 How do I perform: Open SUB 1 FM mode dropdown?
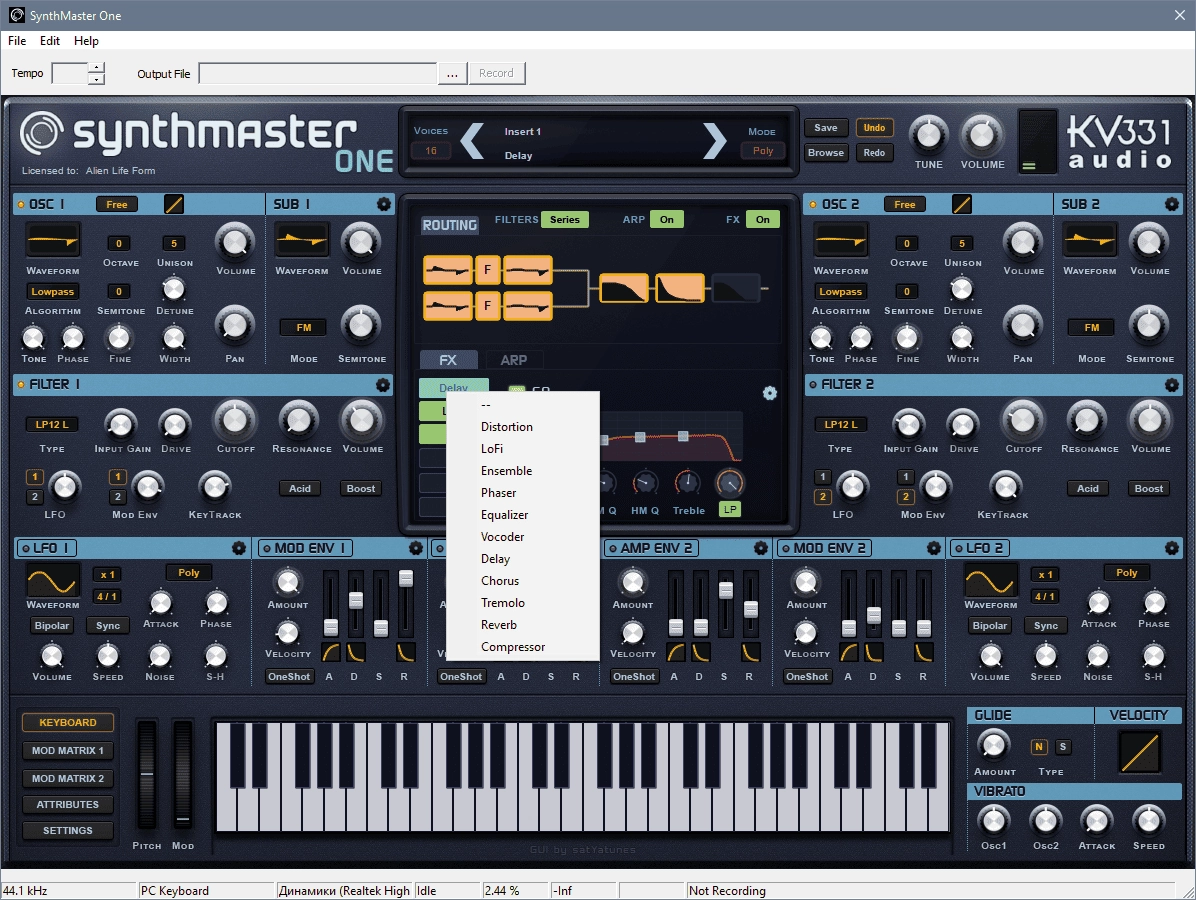point(304,328)
